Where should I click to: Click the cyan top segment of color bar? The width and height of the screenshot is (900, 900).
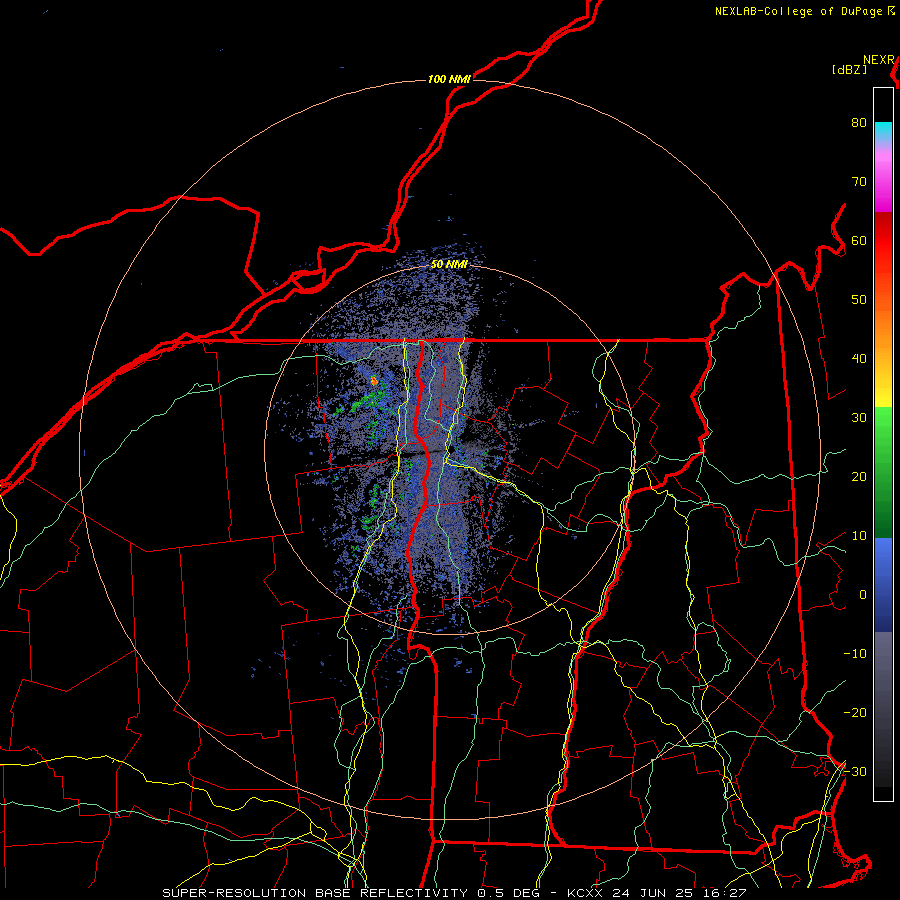(883, 130)
